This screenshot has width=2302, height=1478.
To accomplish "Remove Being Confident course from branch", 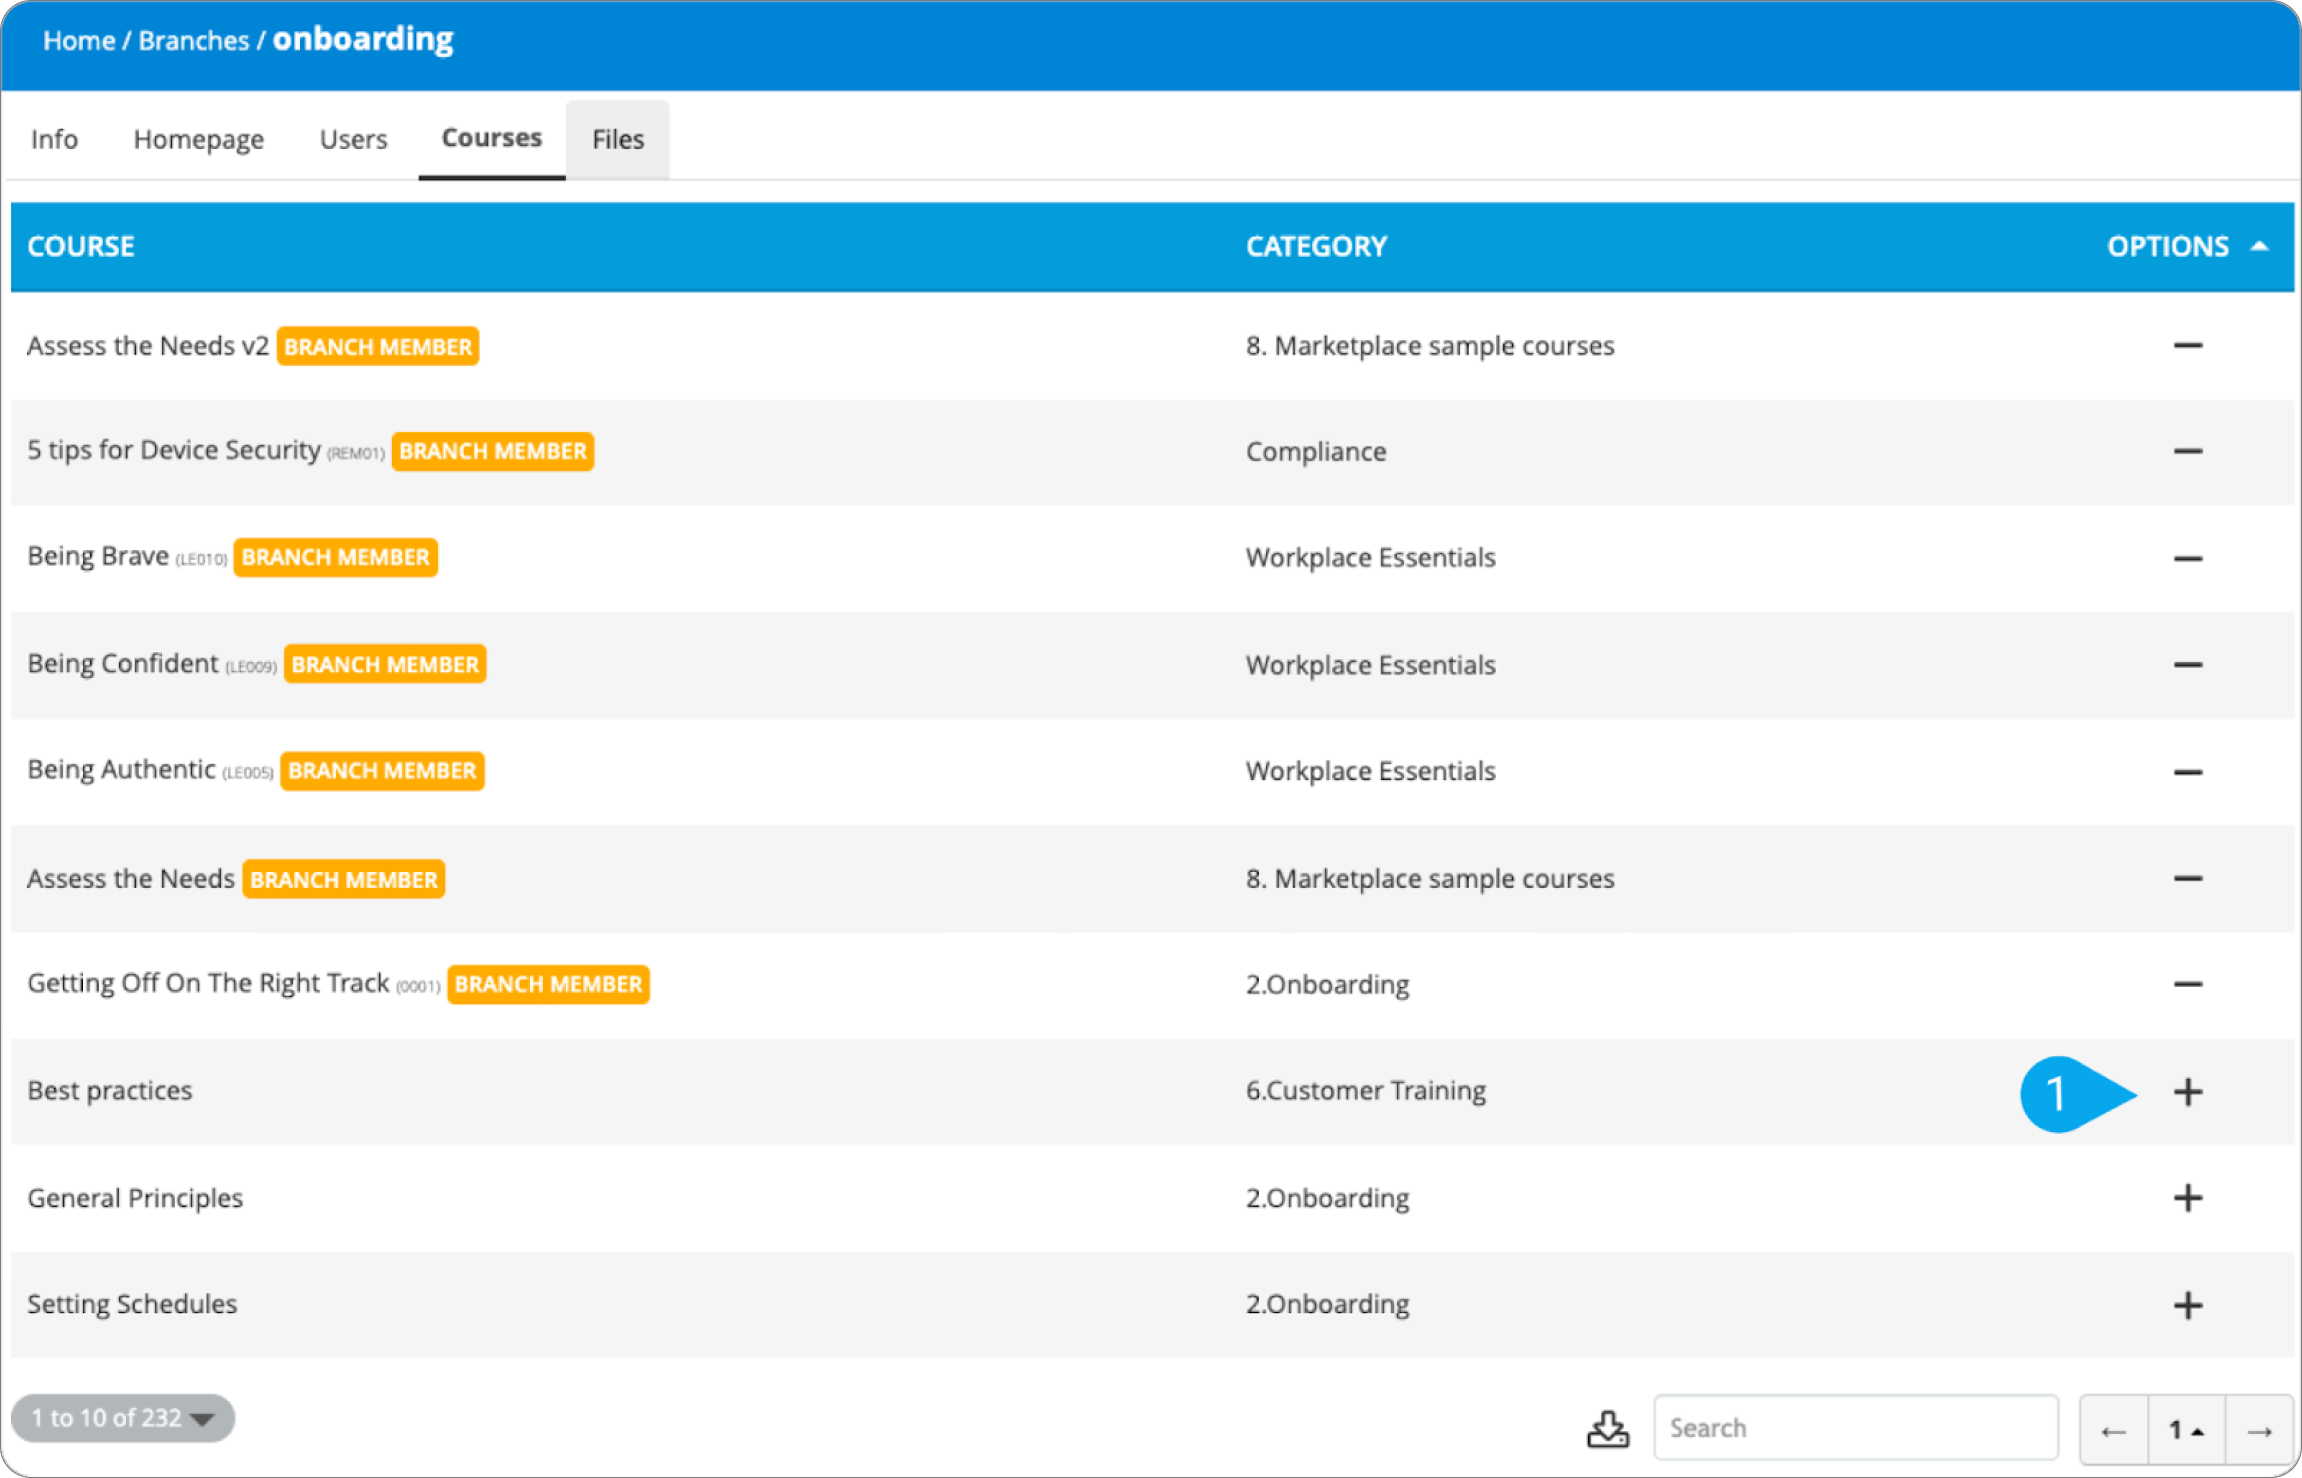I will (x=2187, y=665).
